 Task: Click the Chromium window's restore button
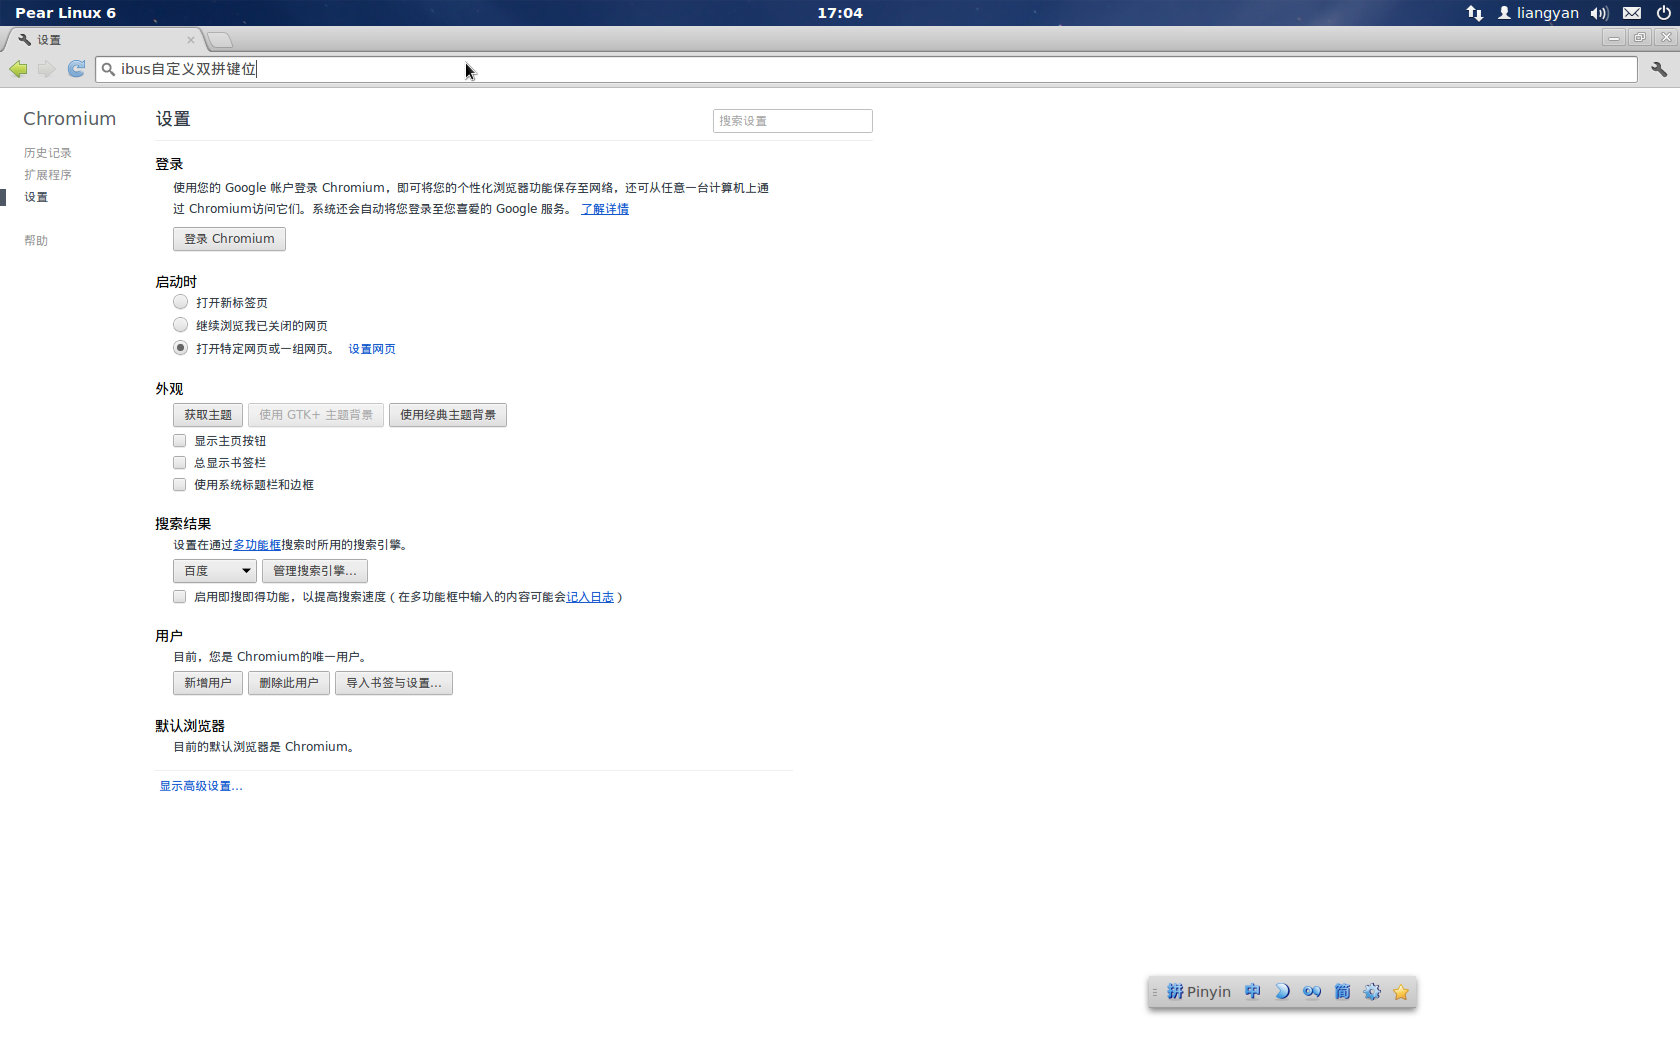[1639, 37]
